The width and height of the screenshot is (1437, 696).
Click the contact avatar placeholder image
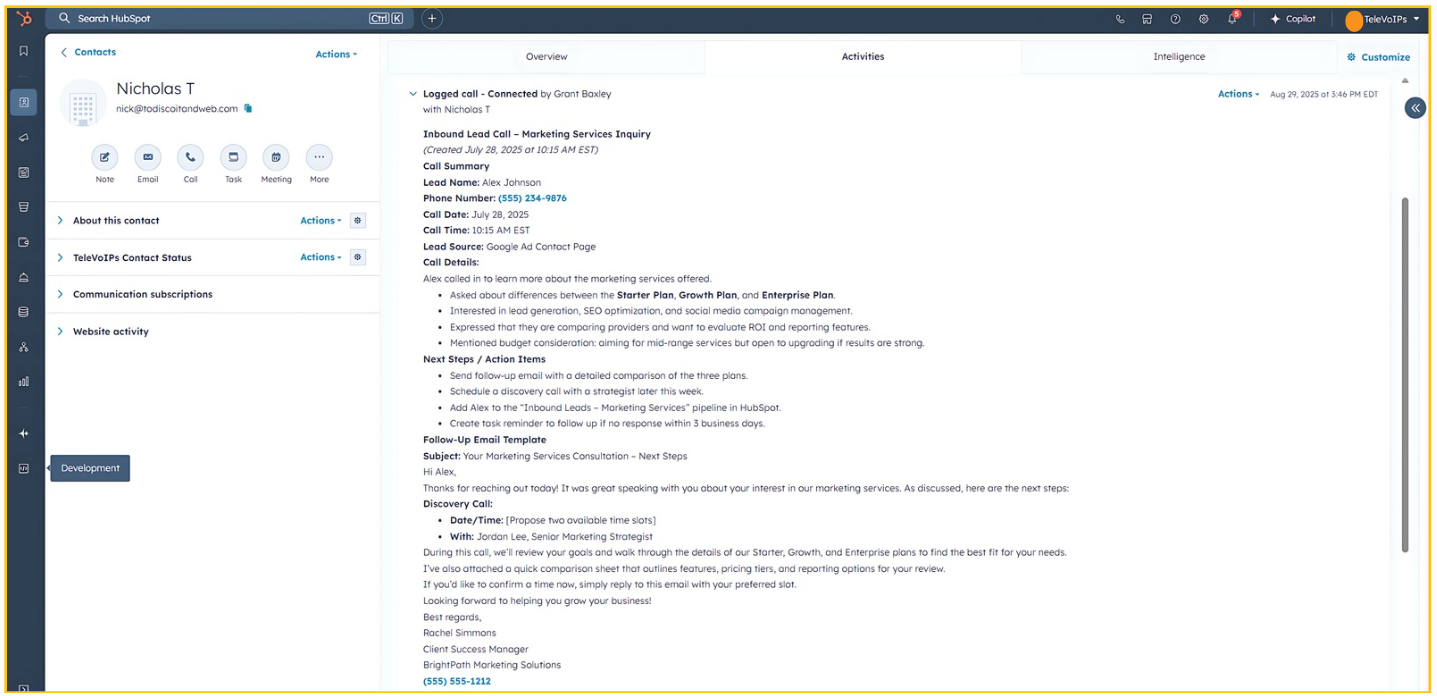83,103
